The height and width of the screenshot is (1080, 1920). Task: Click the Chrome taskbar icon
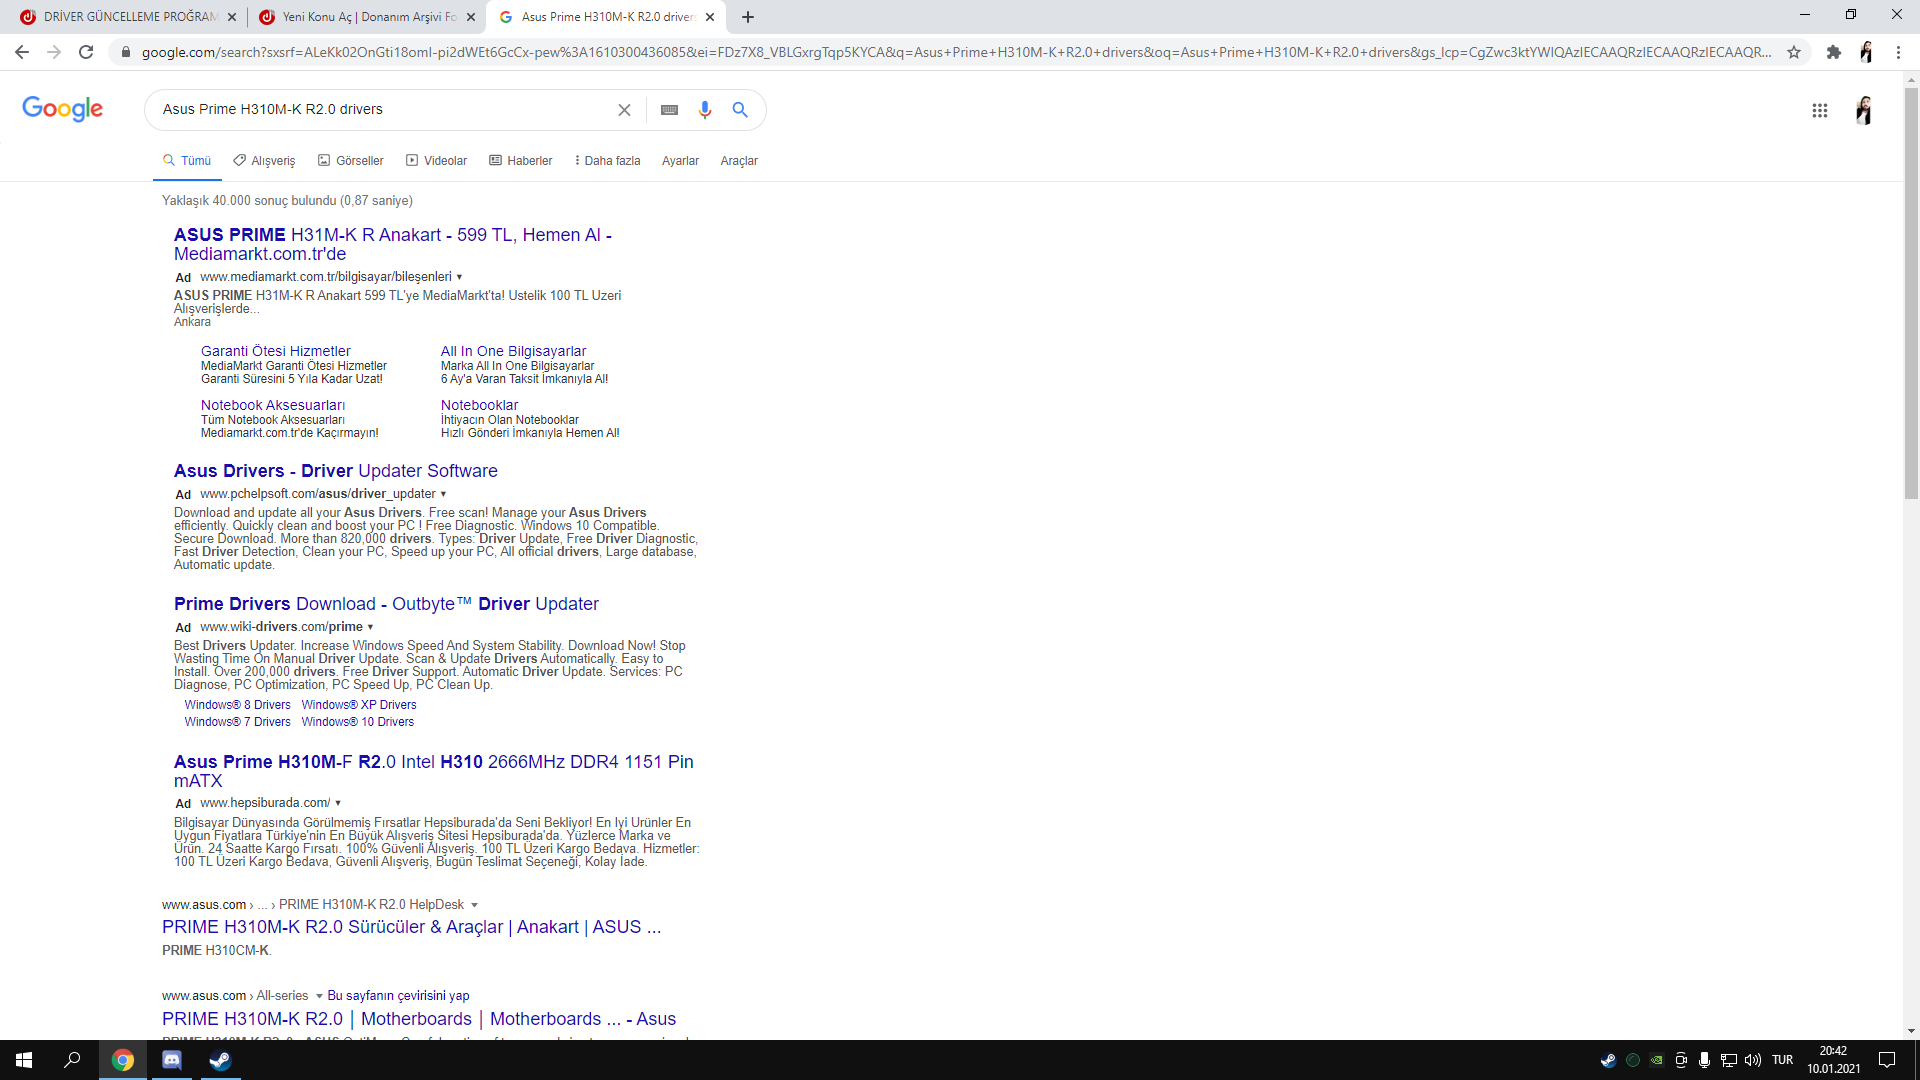point(123,1060)
